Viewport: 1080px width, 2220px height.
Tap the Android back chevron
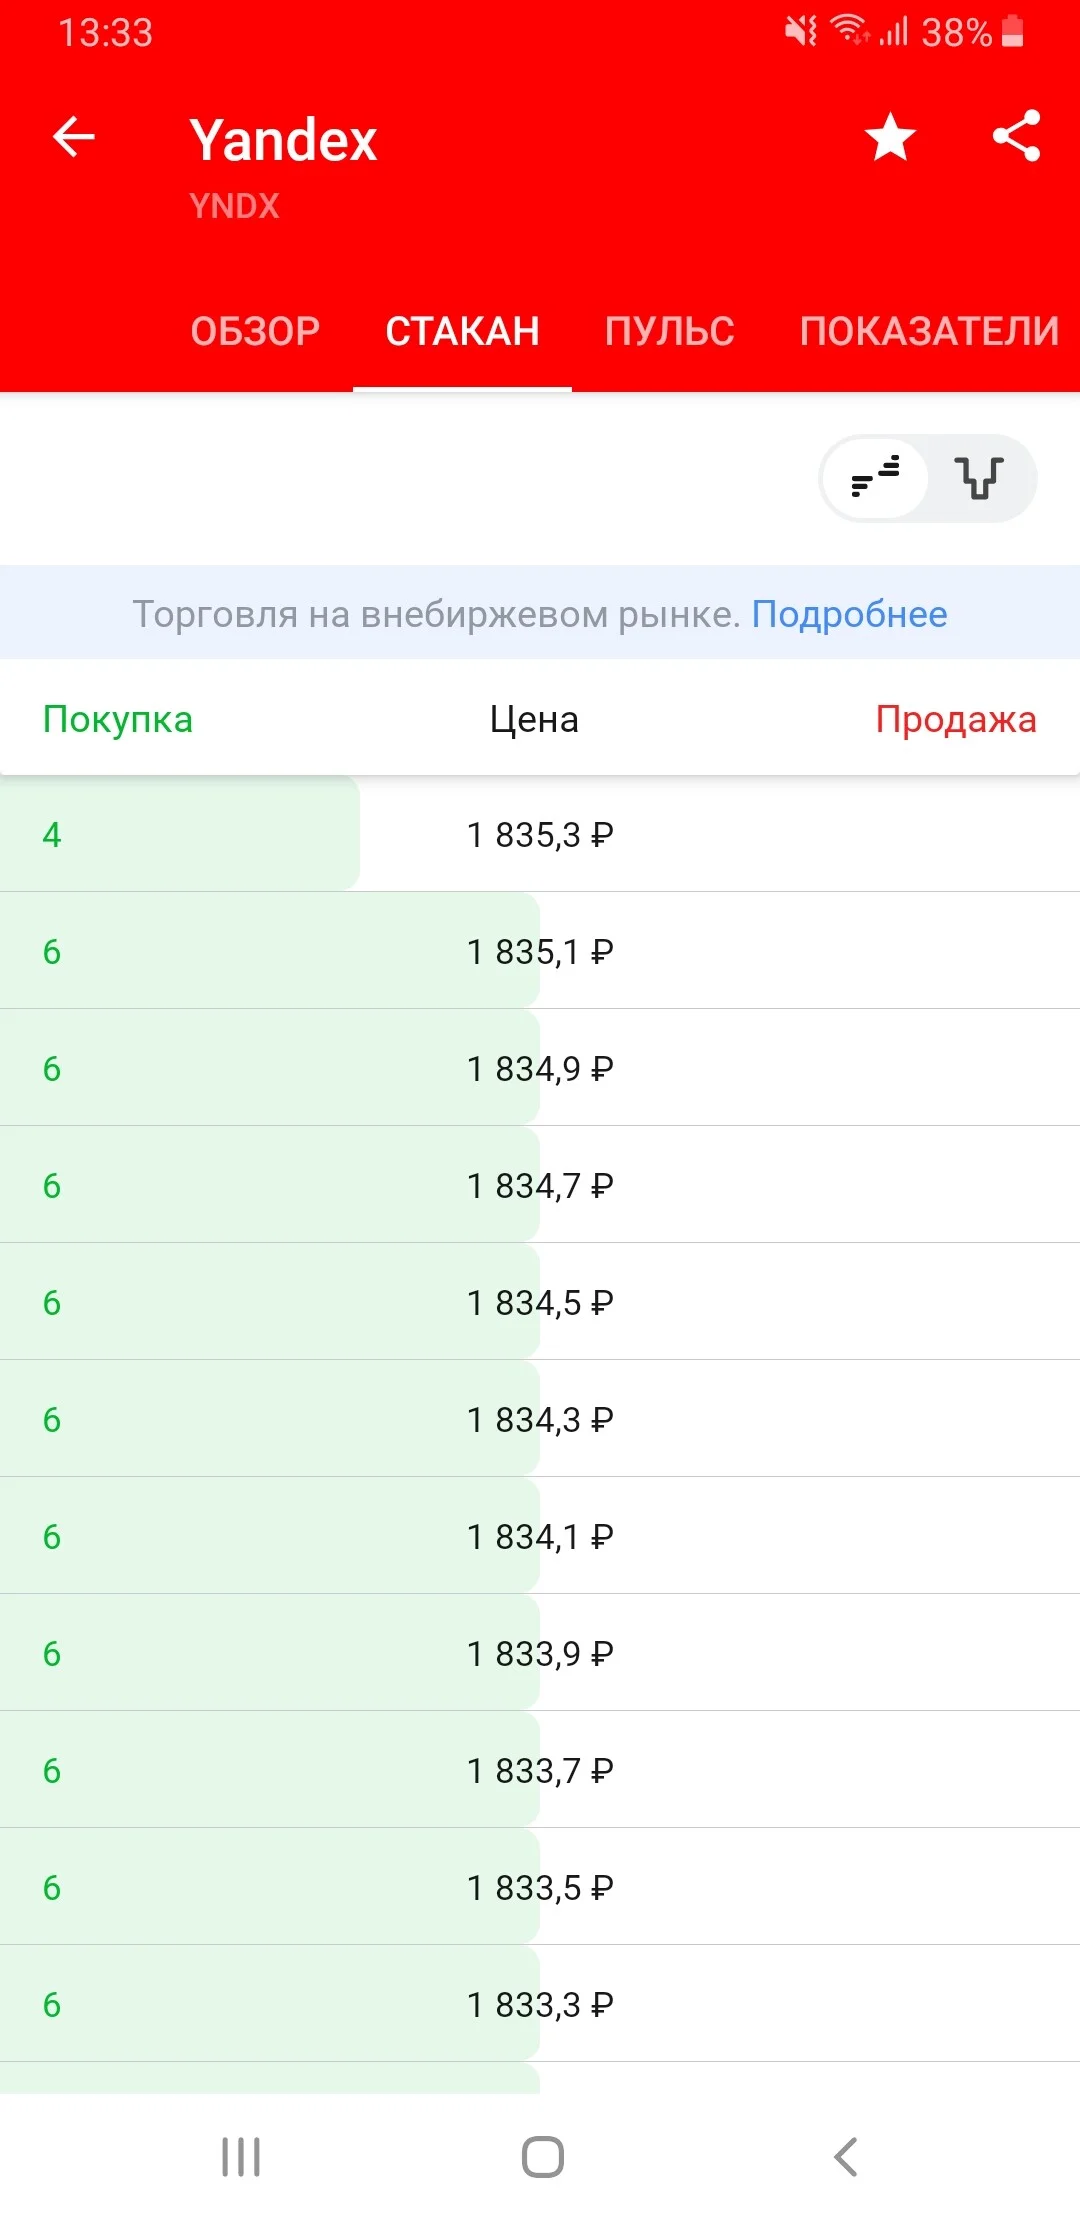click(x=845, y=2156)
